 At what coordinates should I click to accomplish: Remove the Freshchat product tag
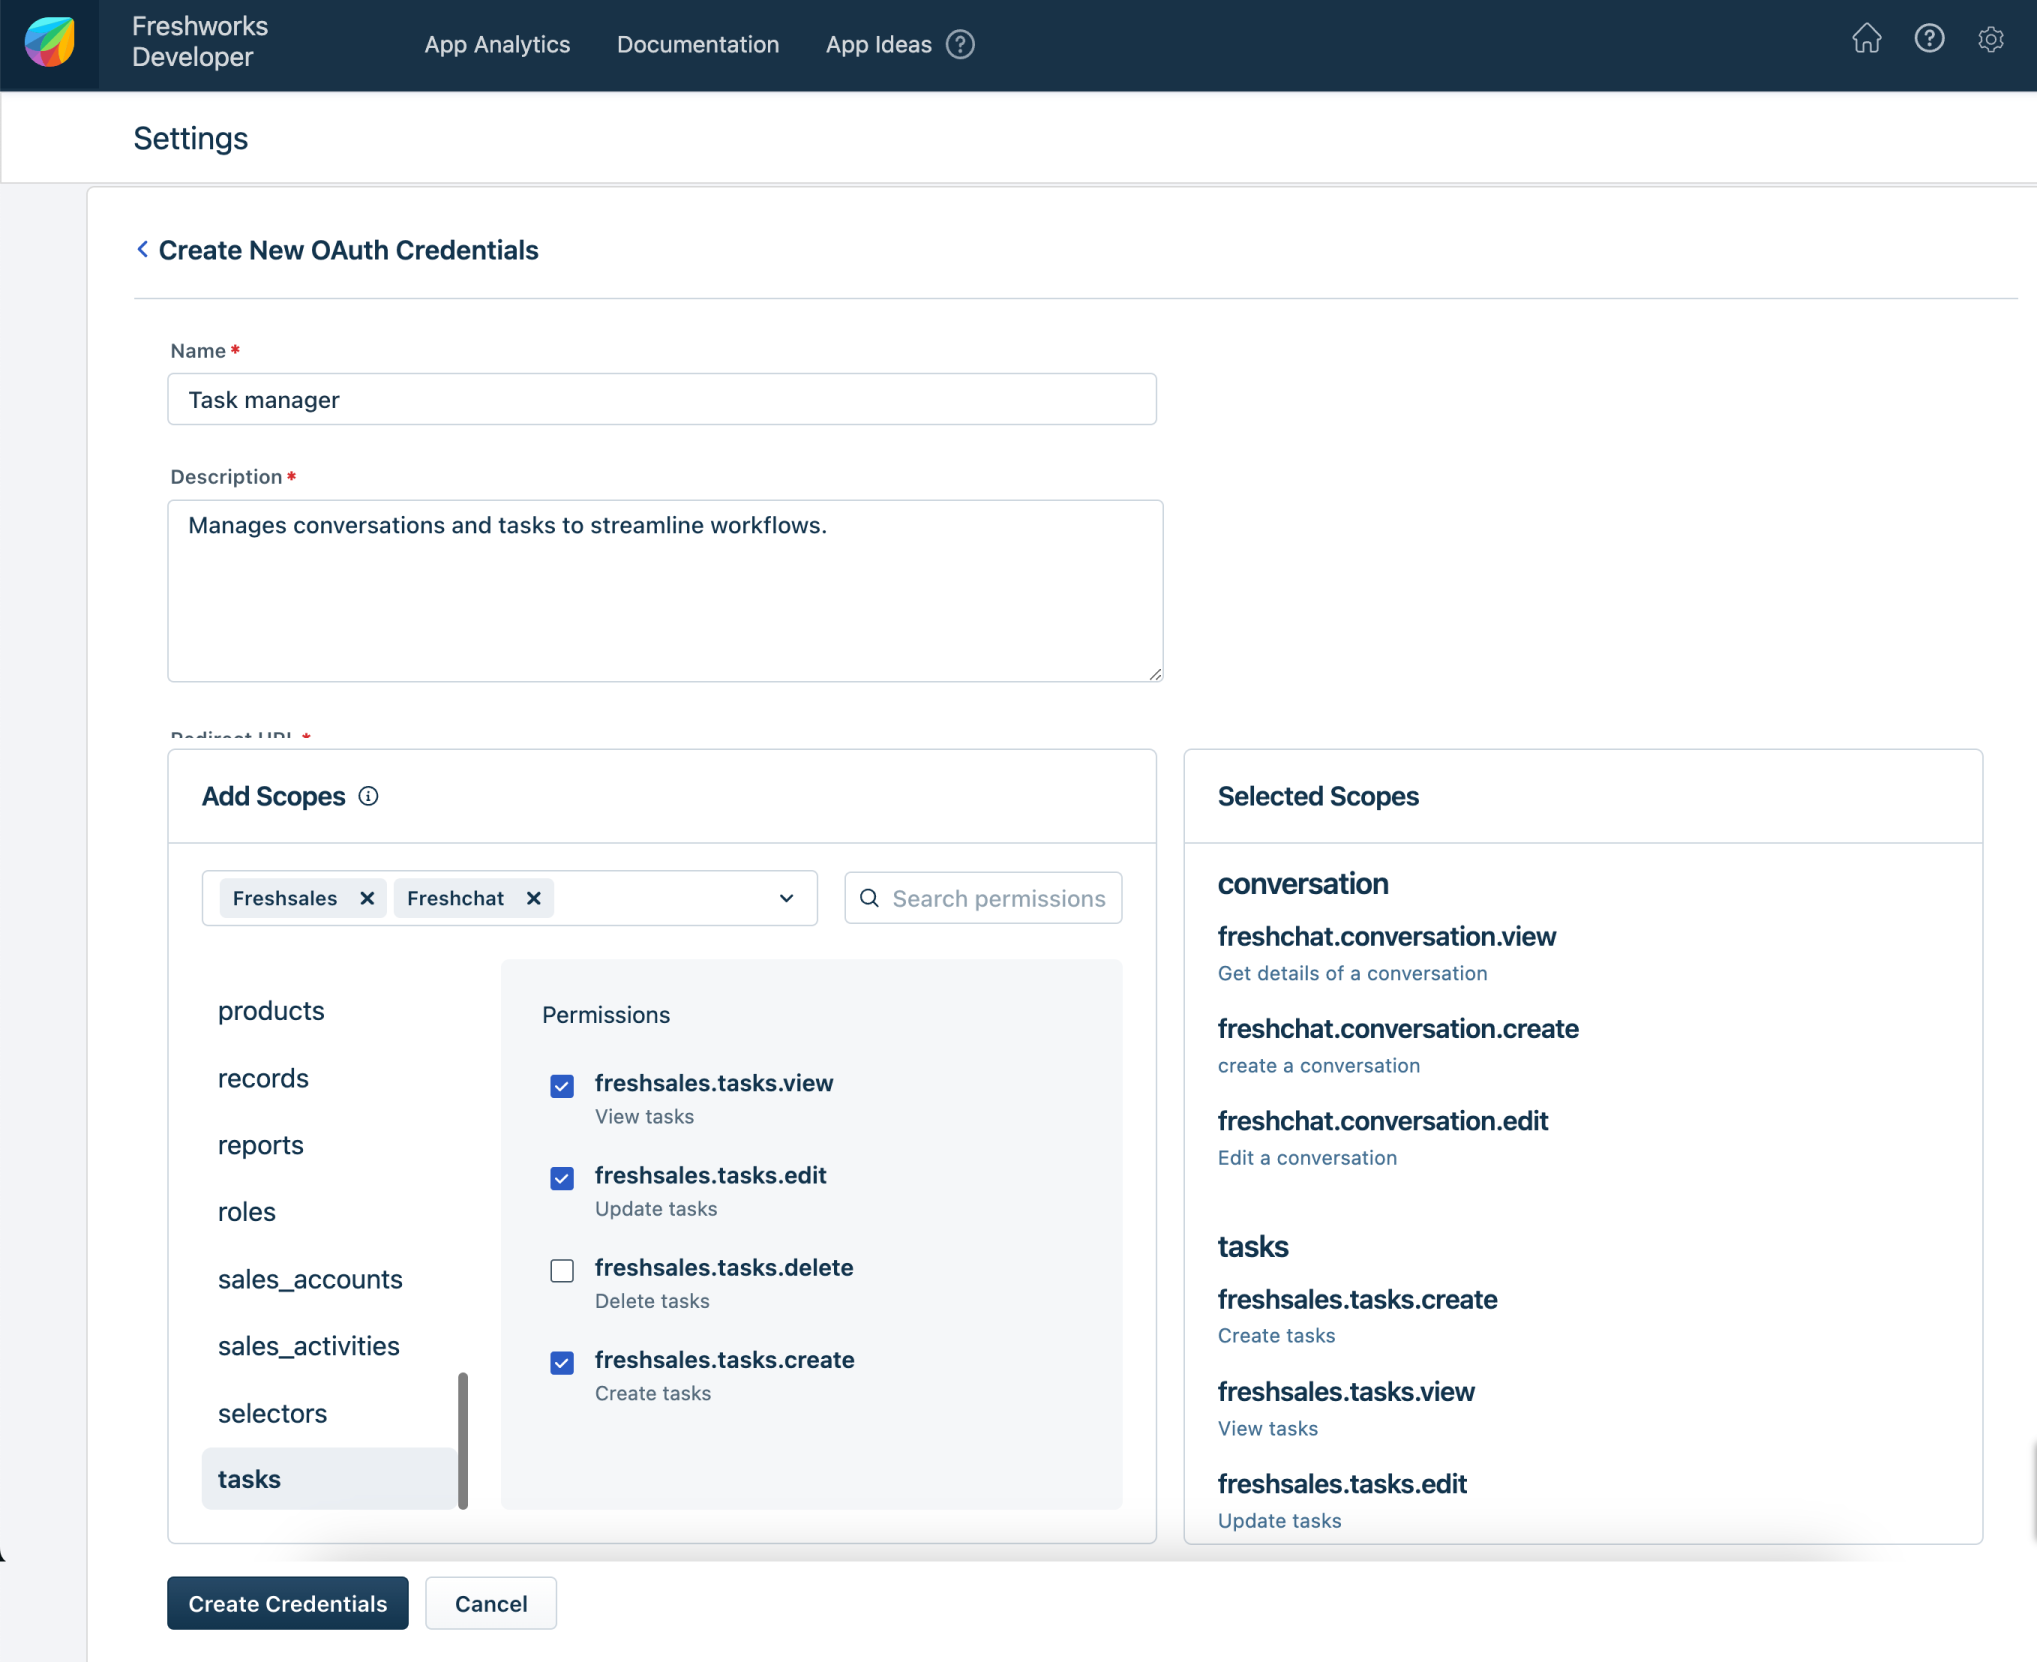pyautogui.click(x=534, y=898)
